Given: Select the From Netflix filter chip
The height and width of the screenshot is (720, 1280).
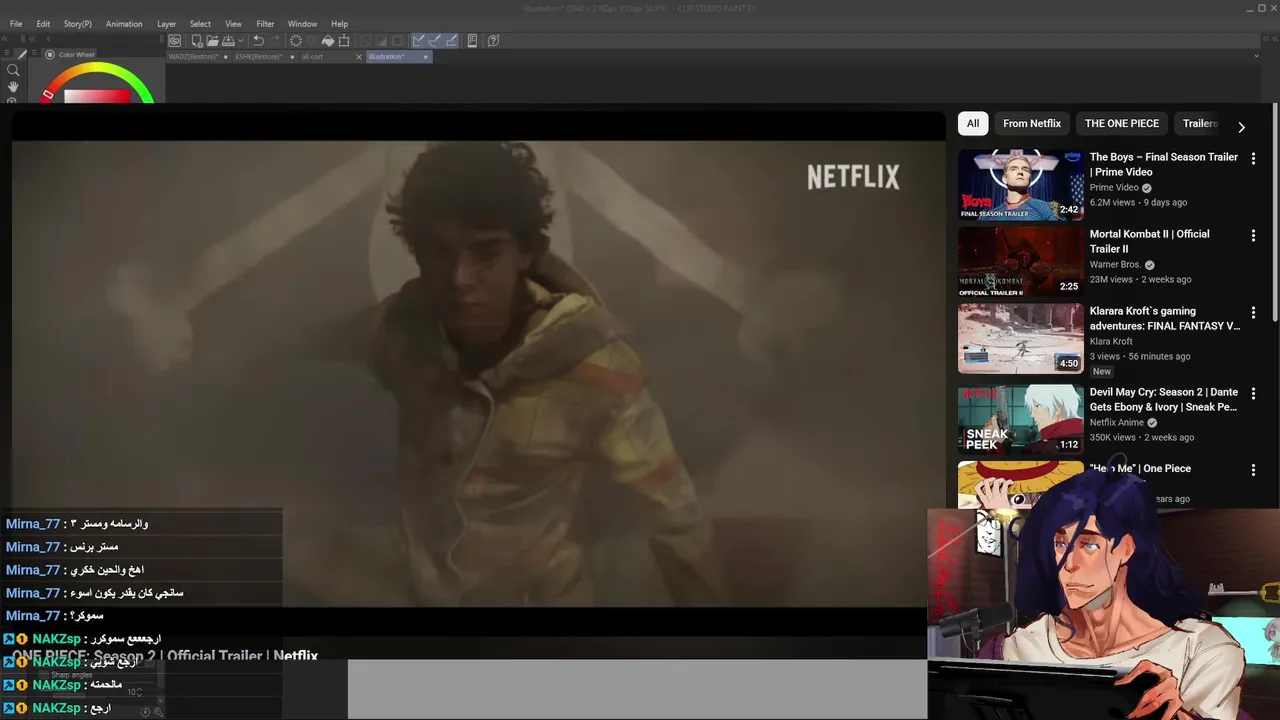Looking at the screenshot, I should (x=1032, y=123).
